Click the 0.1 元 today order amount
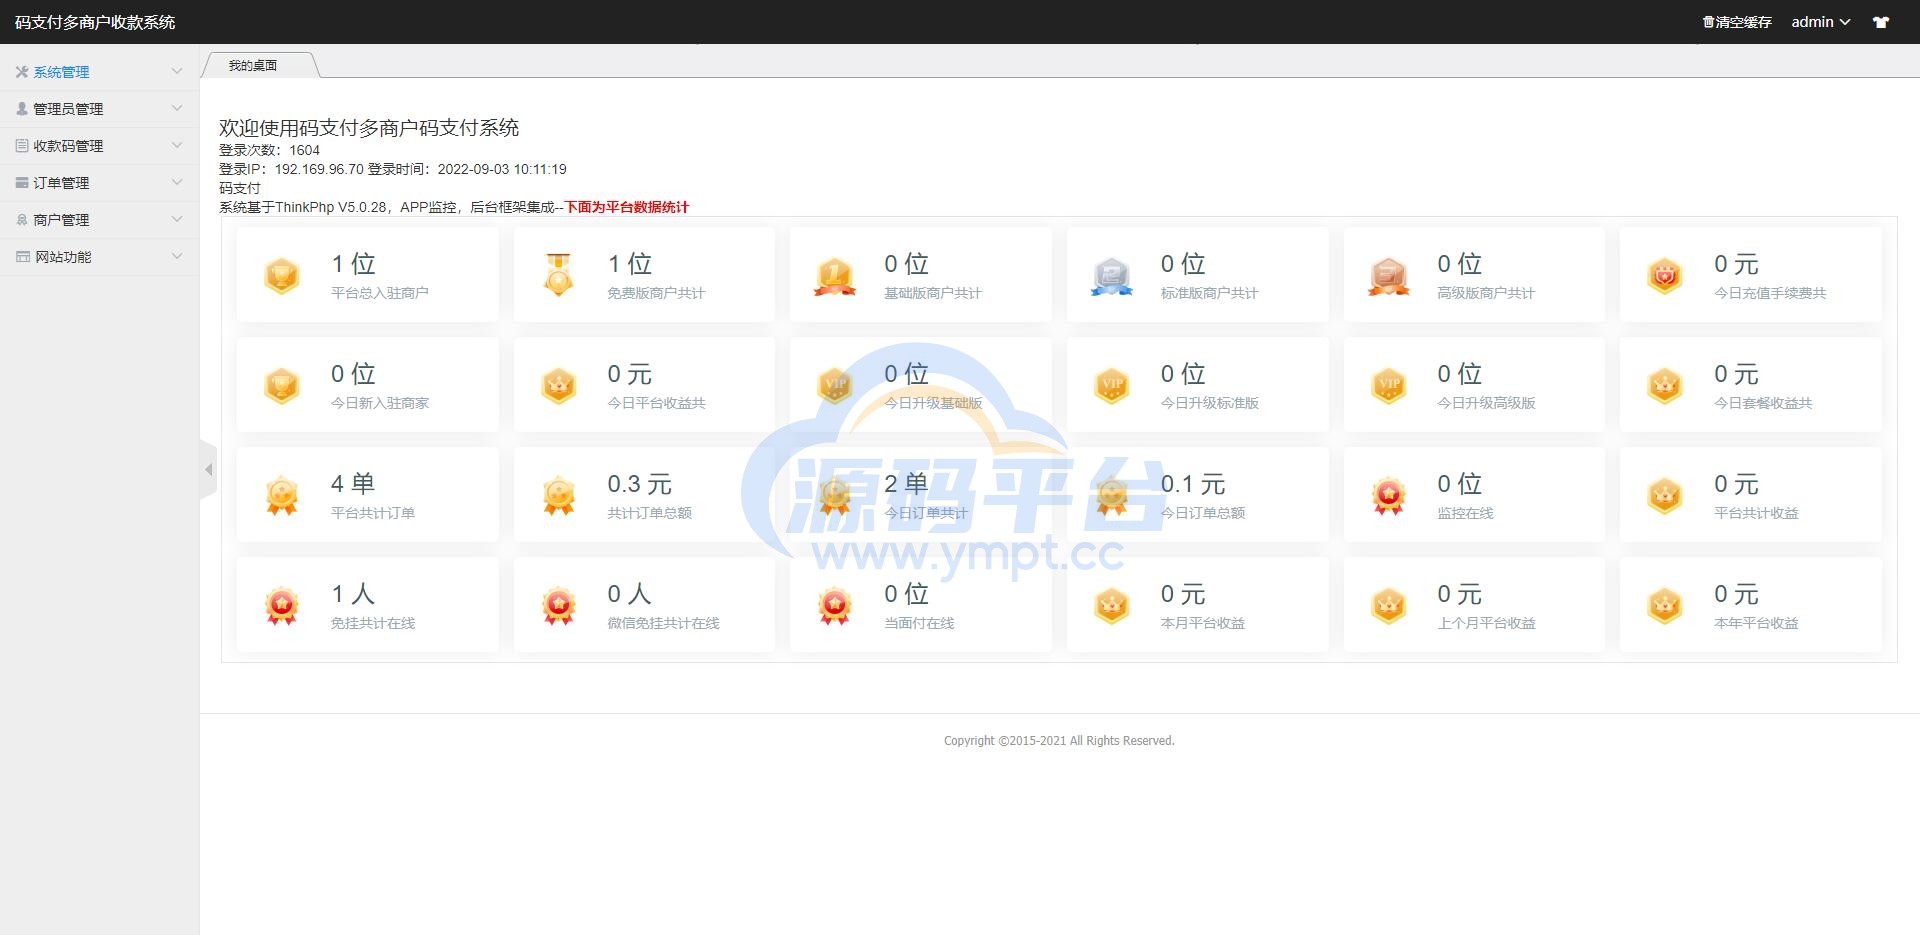Screen dimensions: 1920x935 [x=1193, y=484]
